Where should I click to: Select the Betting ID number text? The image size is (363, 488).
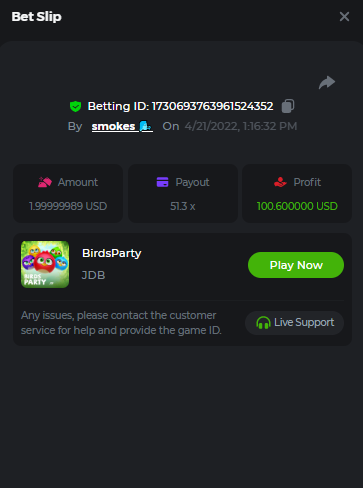tap(213, 106)
